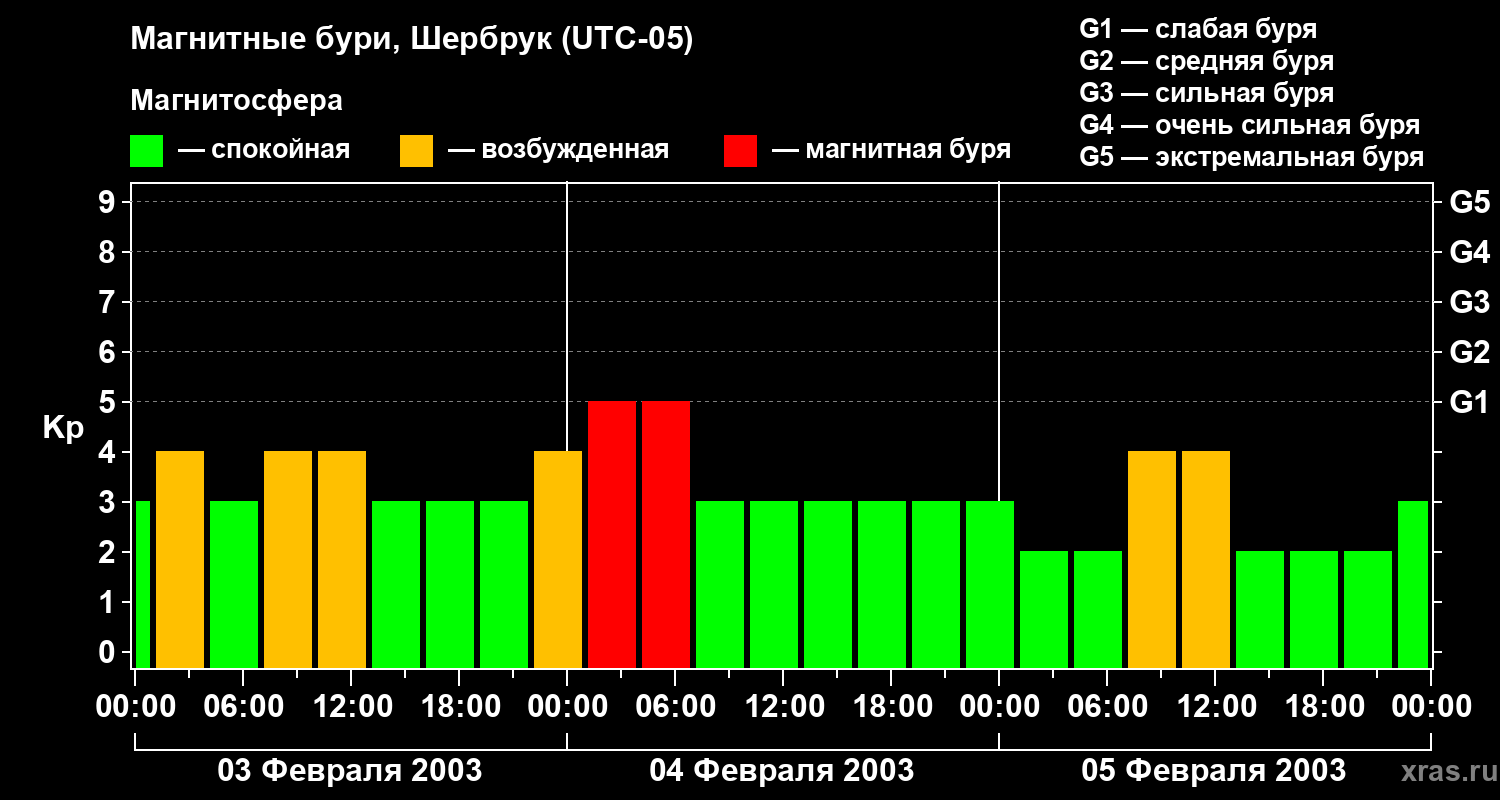Click the green Kp 2 bar at 16:00–19:00, 05 Февраля
The image size is (1500, 800).
[x=1314, y=609]
